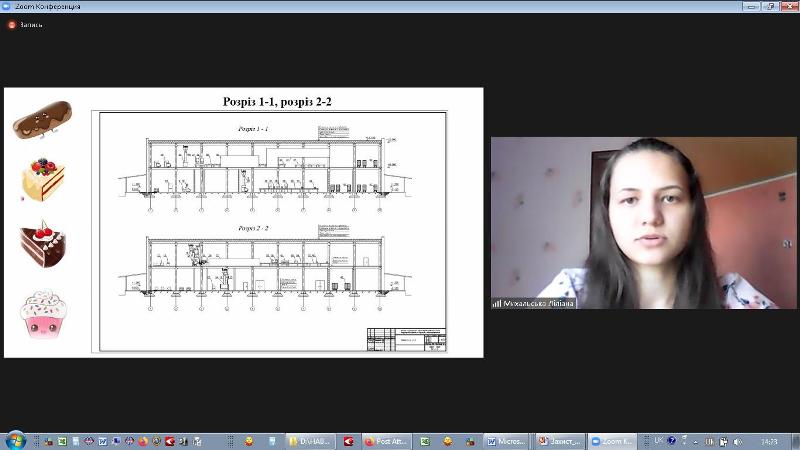This screenshot has width=800, height=450.
Task: Open the Windows Start menu
Action: coord(14,440)
